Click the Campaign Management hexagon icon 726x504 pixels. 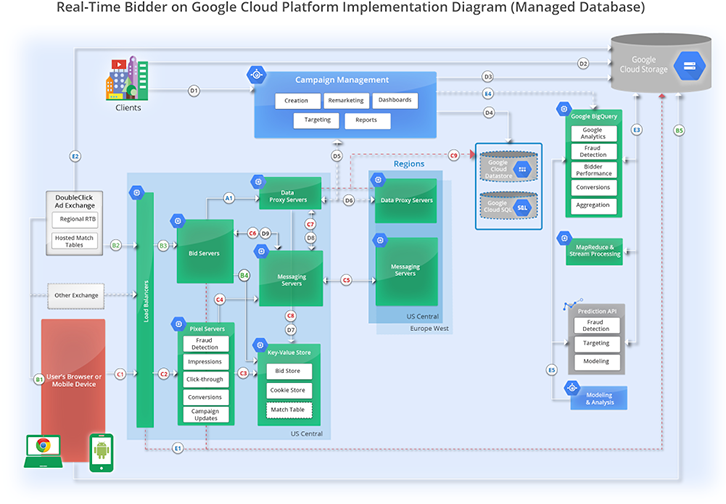pyautogui.click(x=257, y=74)
